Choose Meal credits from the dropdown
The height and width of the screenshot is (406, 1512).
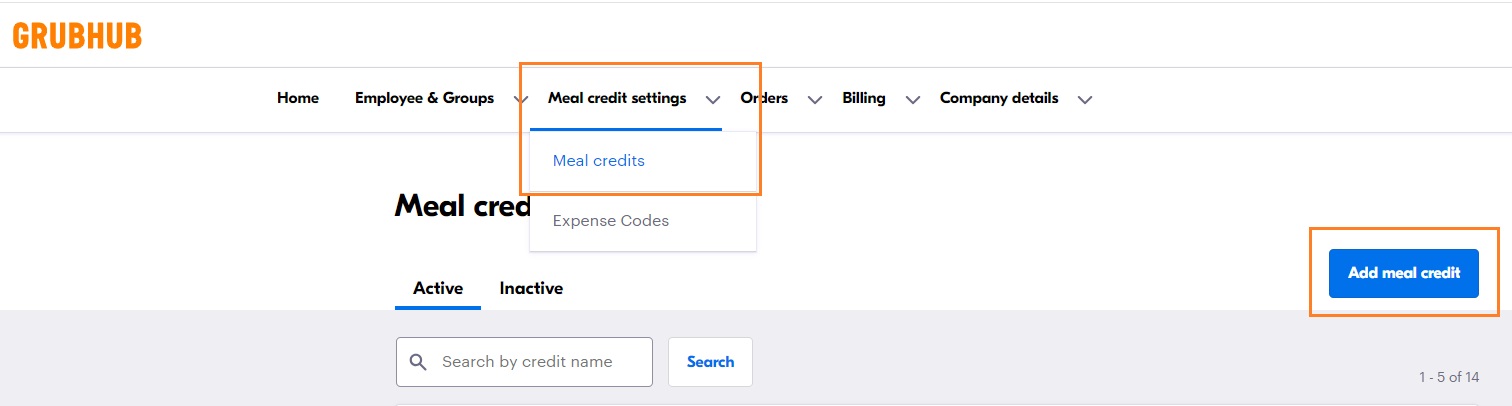(599, 161)
